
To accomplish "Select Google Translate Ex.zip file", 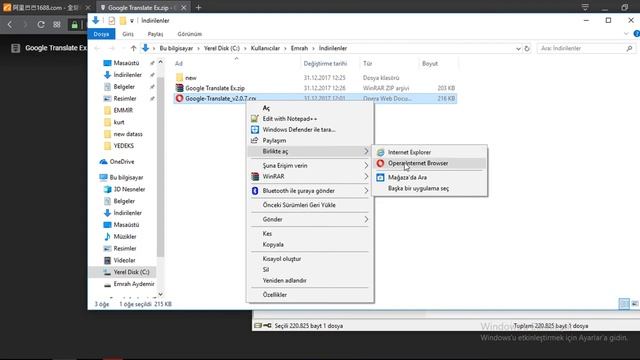I will click(215, 88).
